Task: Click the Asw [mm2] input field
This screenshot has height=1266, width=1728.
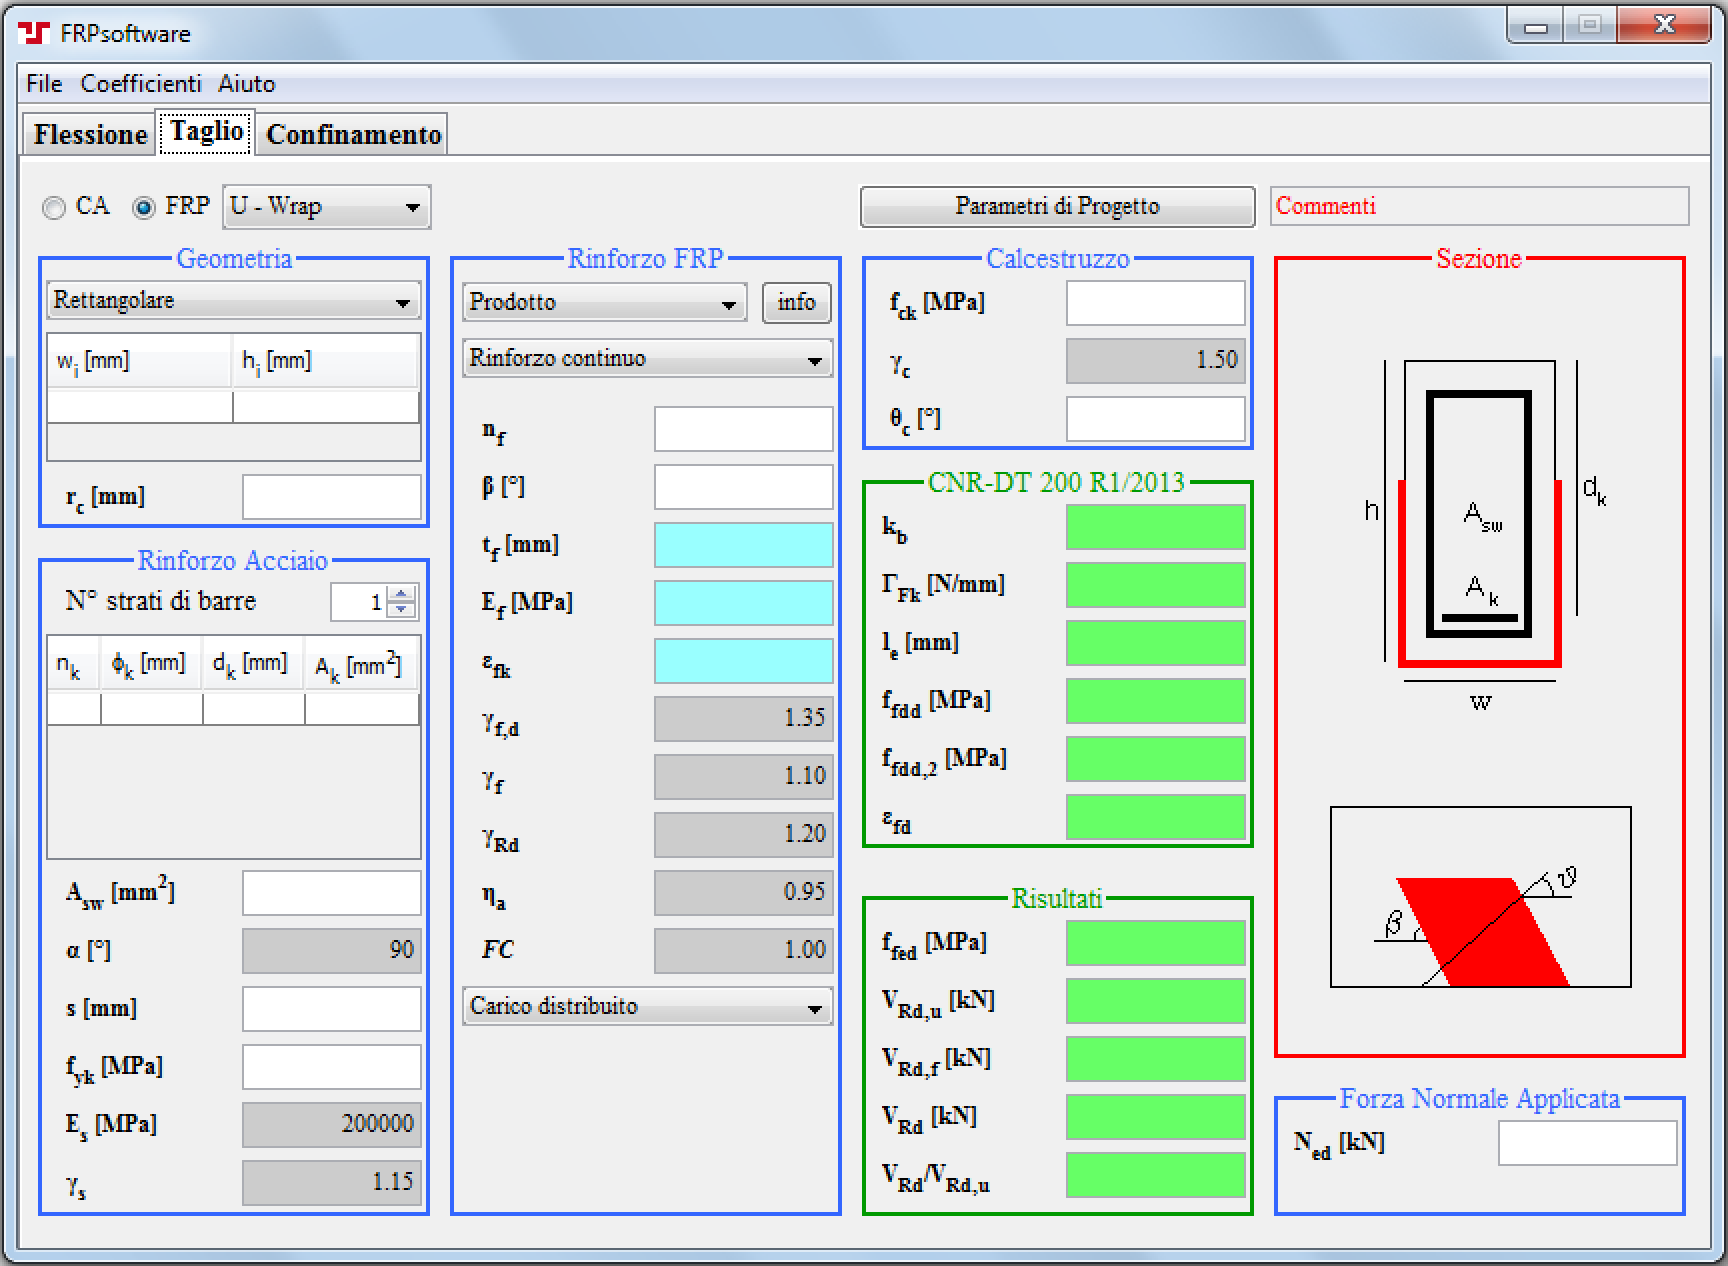Action: pos(332,893)
